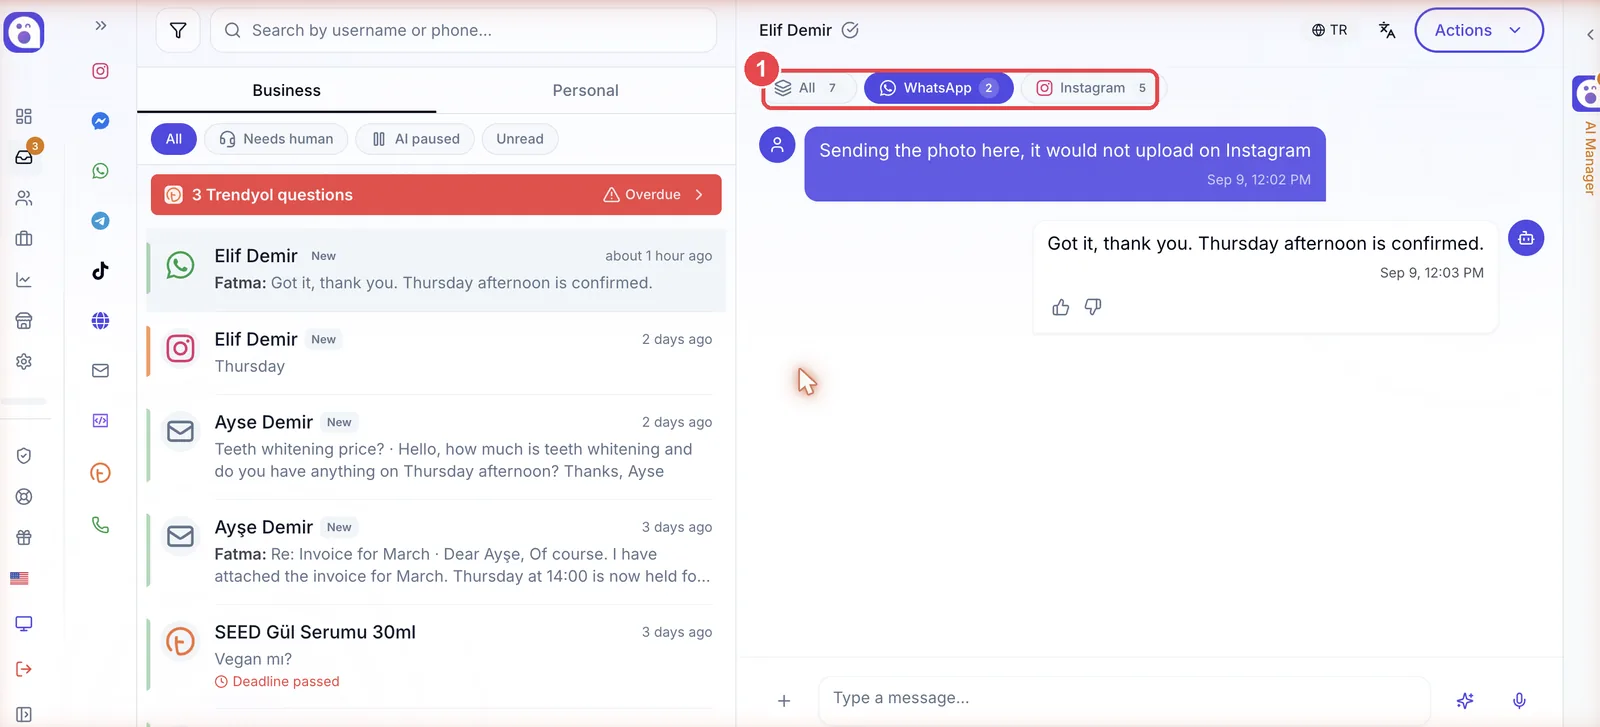Open the Trendyol channel icon in sidebar
This screenshot has width=1600, height=727.
pyautogui.click(x=100, y=473)
